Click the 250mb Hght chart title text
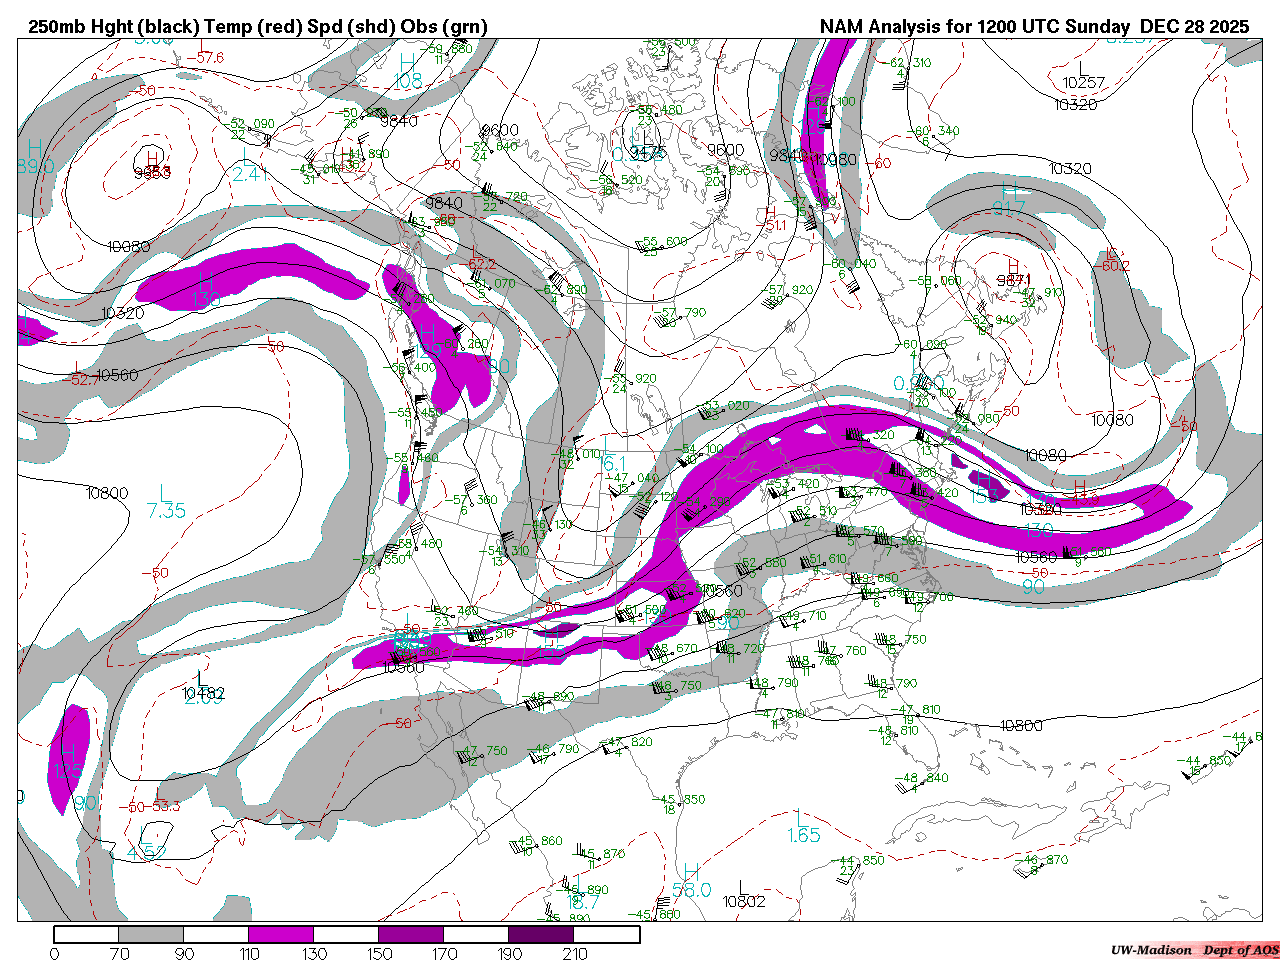The height and width of the screenshot is (960, 1280). pyautogui.click(x=258, y=27)
